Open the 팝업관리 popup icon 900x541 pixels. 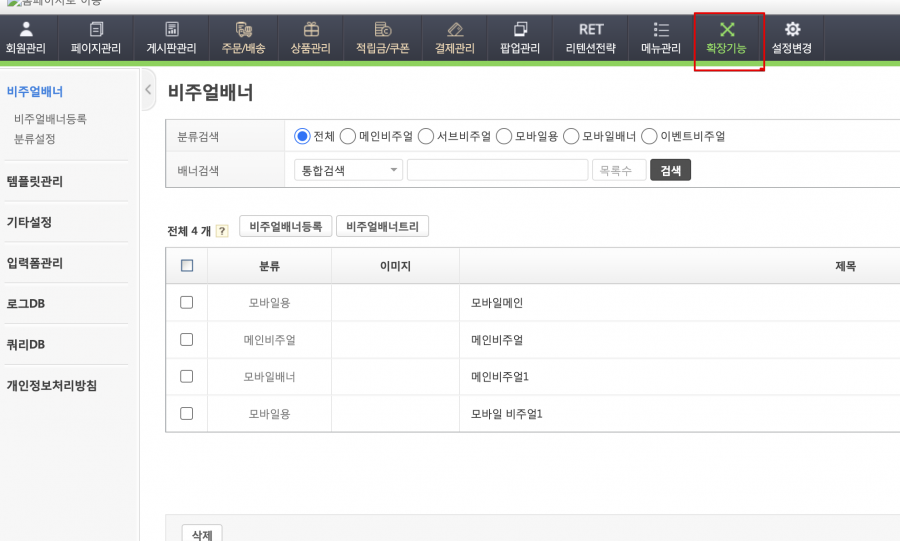pyautogui.click(x=520, y=29)
